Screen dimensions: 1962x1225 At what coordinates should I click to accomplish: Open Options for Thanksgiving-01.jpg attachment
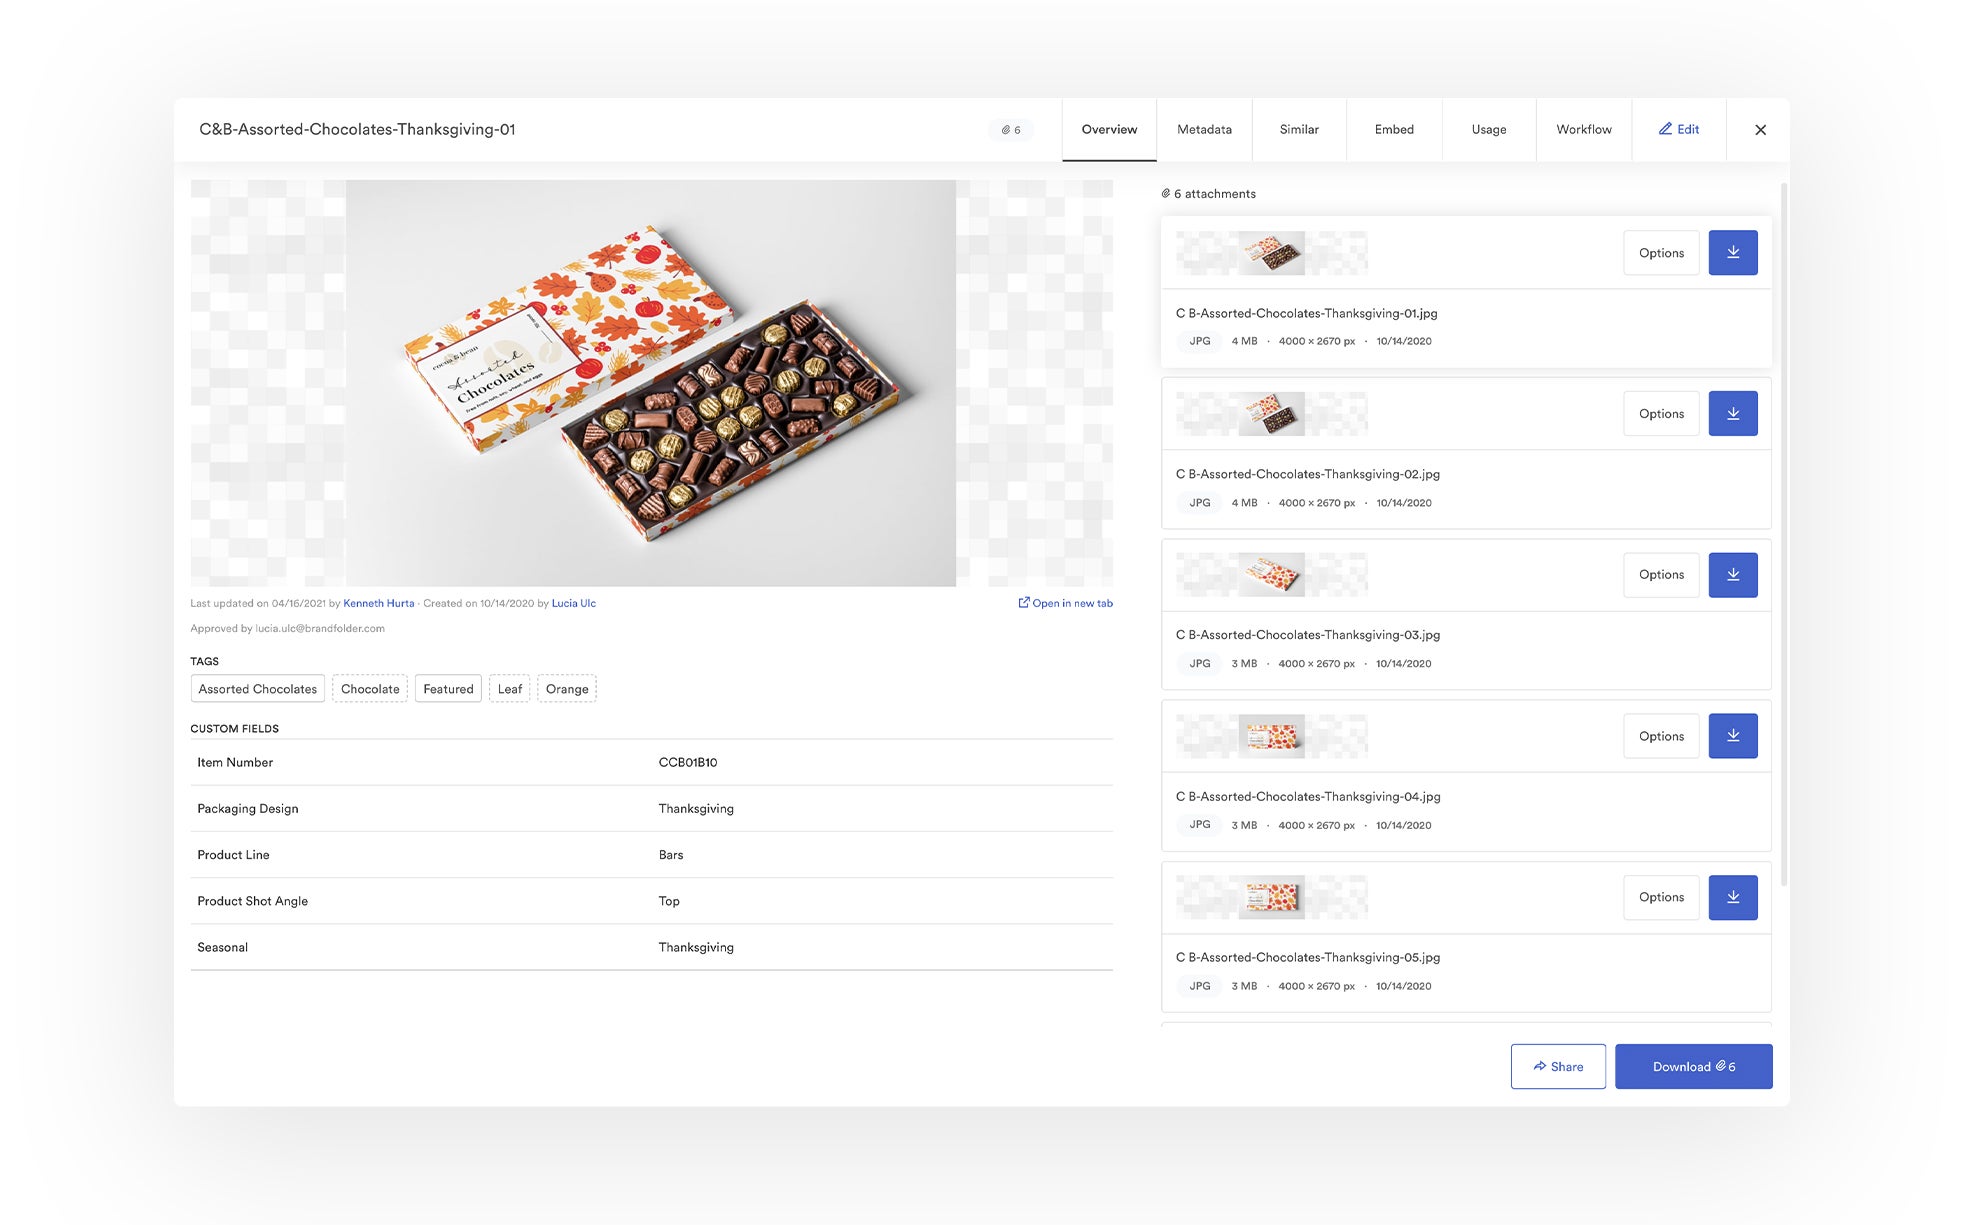[1661, 253]
